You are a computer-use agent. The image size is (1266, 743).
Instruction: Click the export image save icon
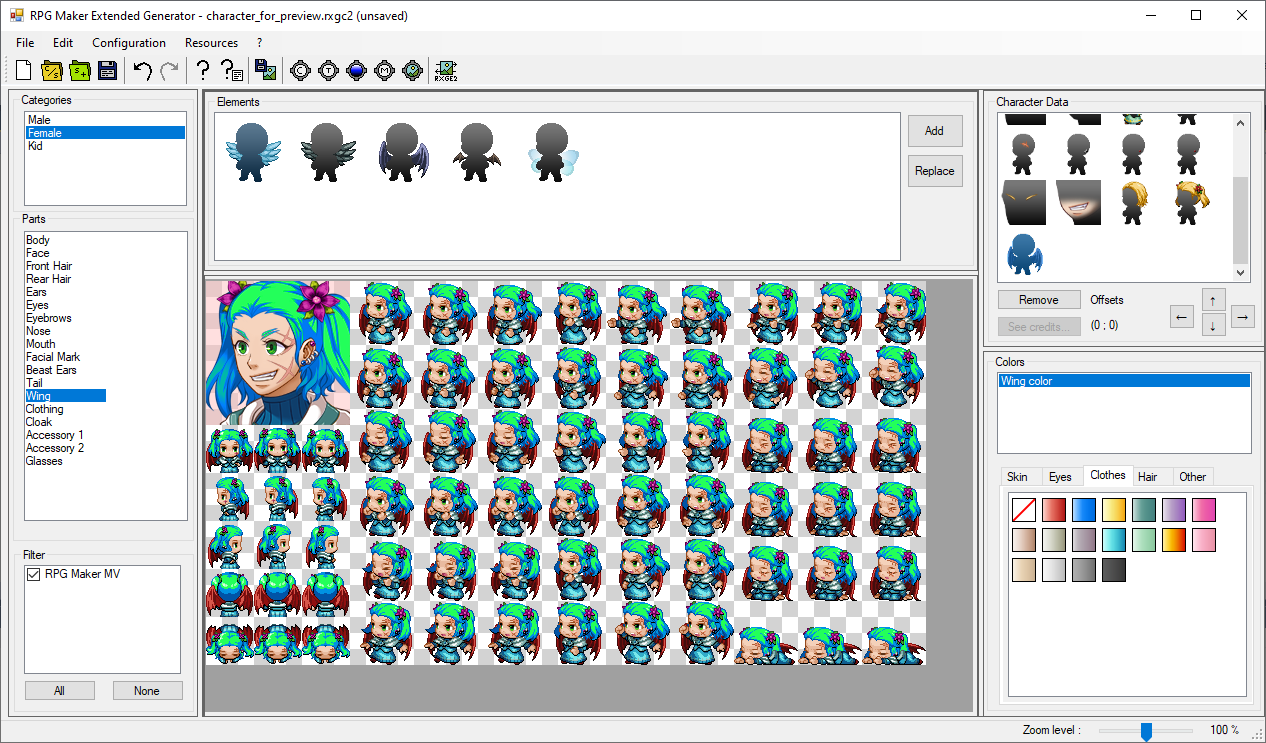(x=265, y=70)
